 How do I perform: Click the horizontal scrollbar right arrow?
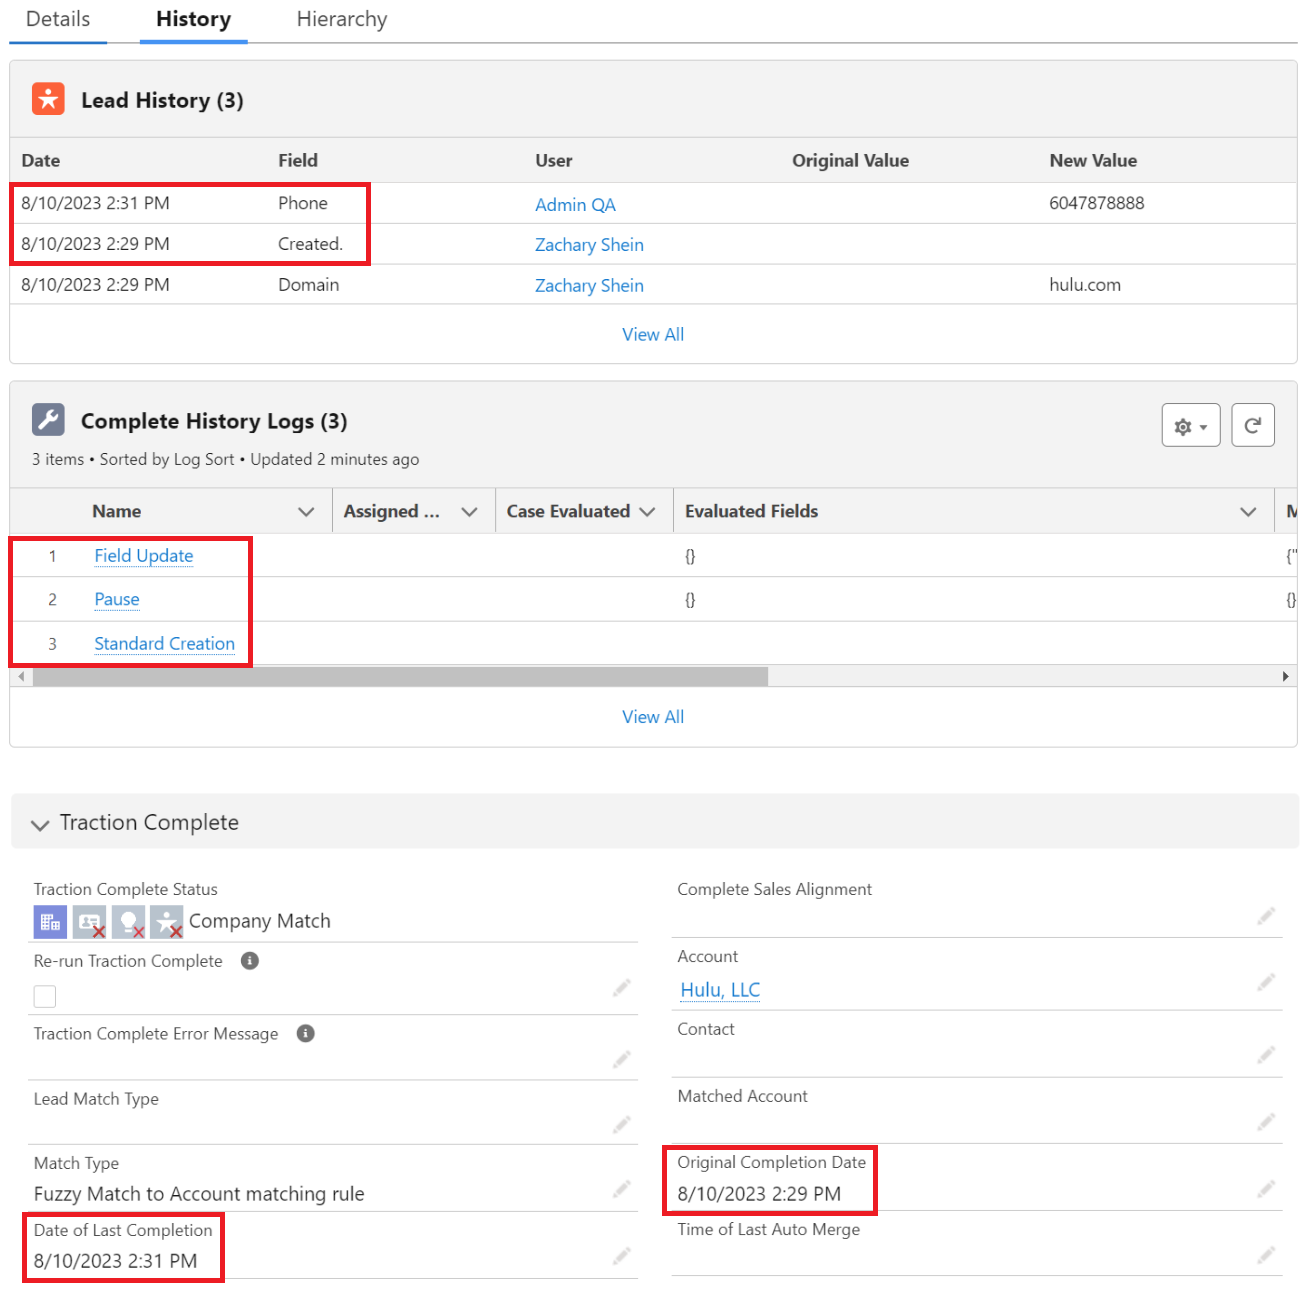(x=1285, y=677)
